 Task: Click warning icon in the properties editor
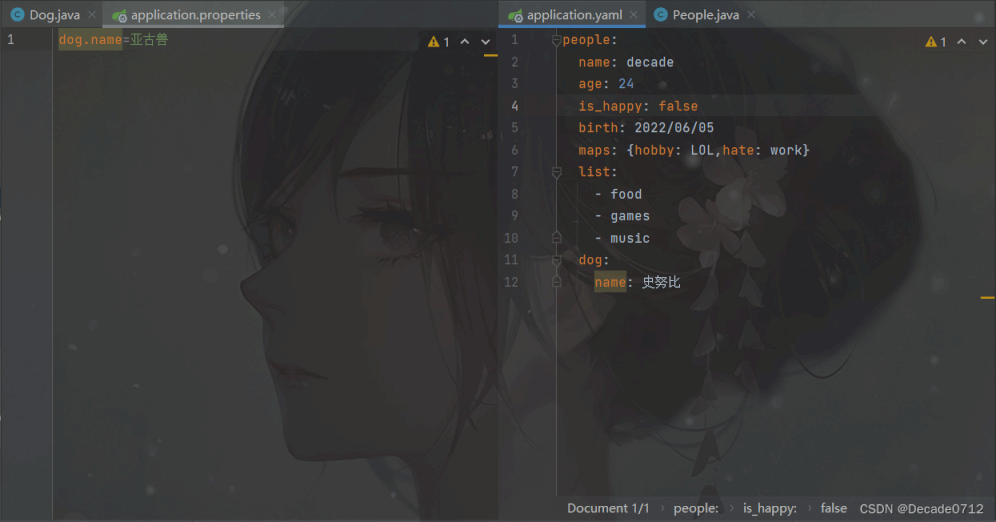pyautogui.click(x=434, y=42)
